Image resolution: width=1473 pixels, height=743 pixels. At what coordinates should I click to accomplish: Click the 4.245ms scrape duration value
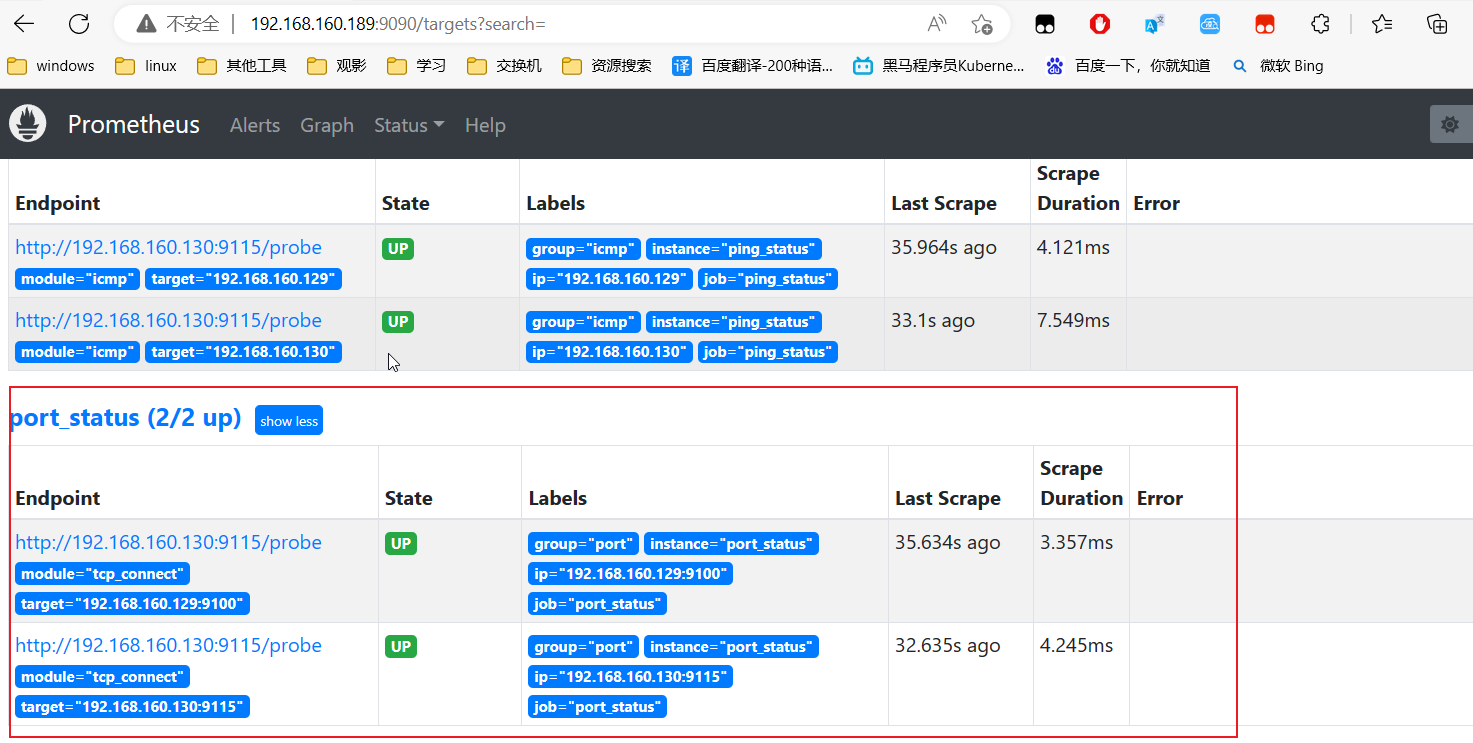pyautogui.click(x=1076, y=645)
